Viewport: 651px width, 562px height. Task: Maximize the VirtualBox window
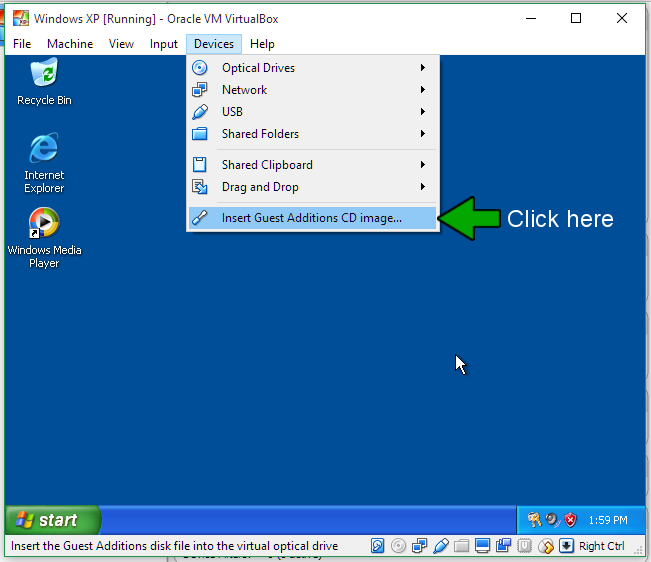point(576,18)
